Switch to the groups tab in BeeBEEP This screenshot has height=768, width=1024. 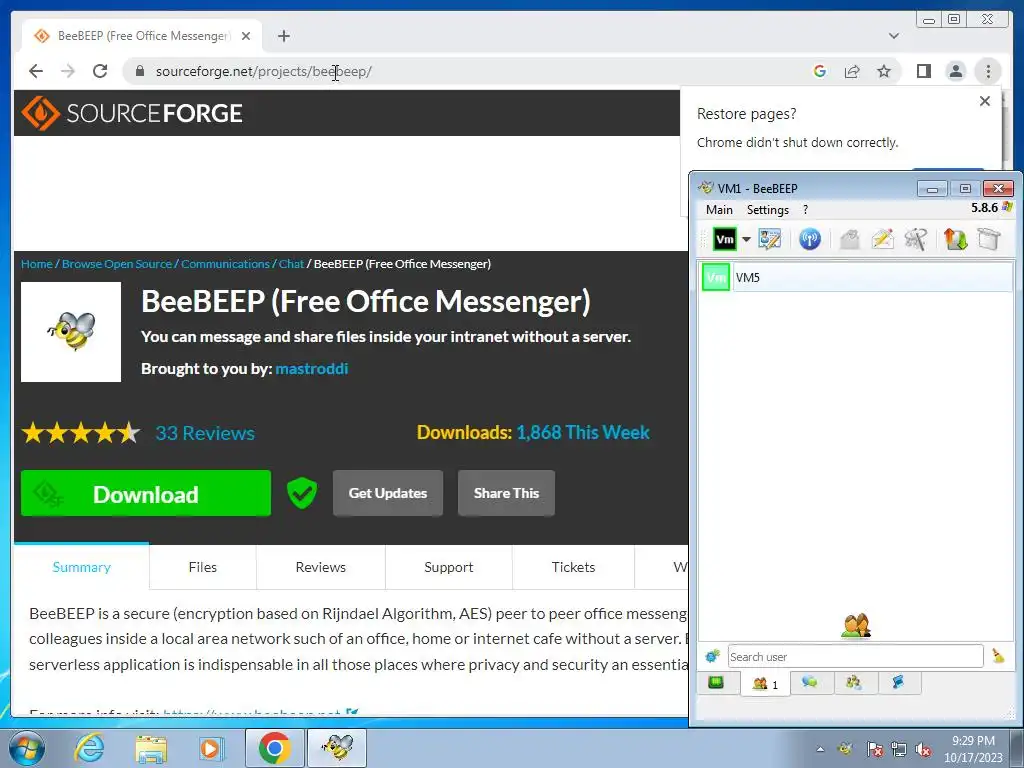(x=854, y=683)
